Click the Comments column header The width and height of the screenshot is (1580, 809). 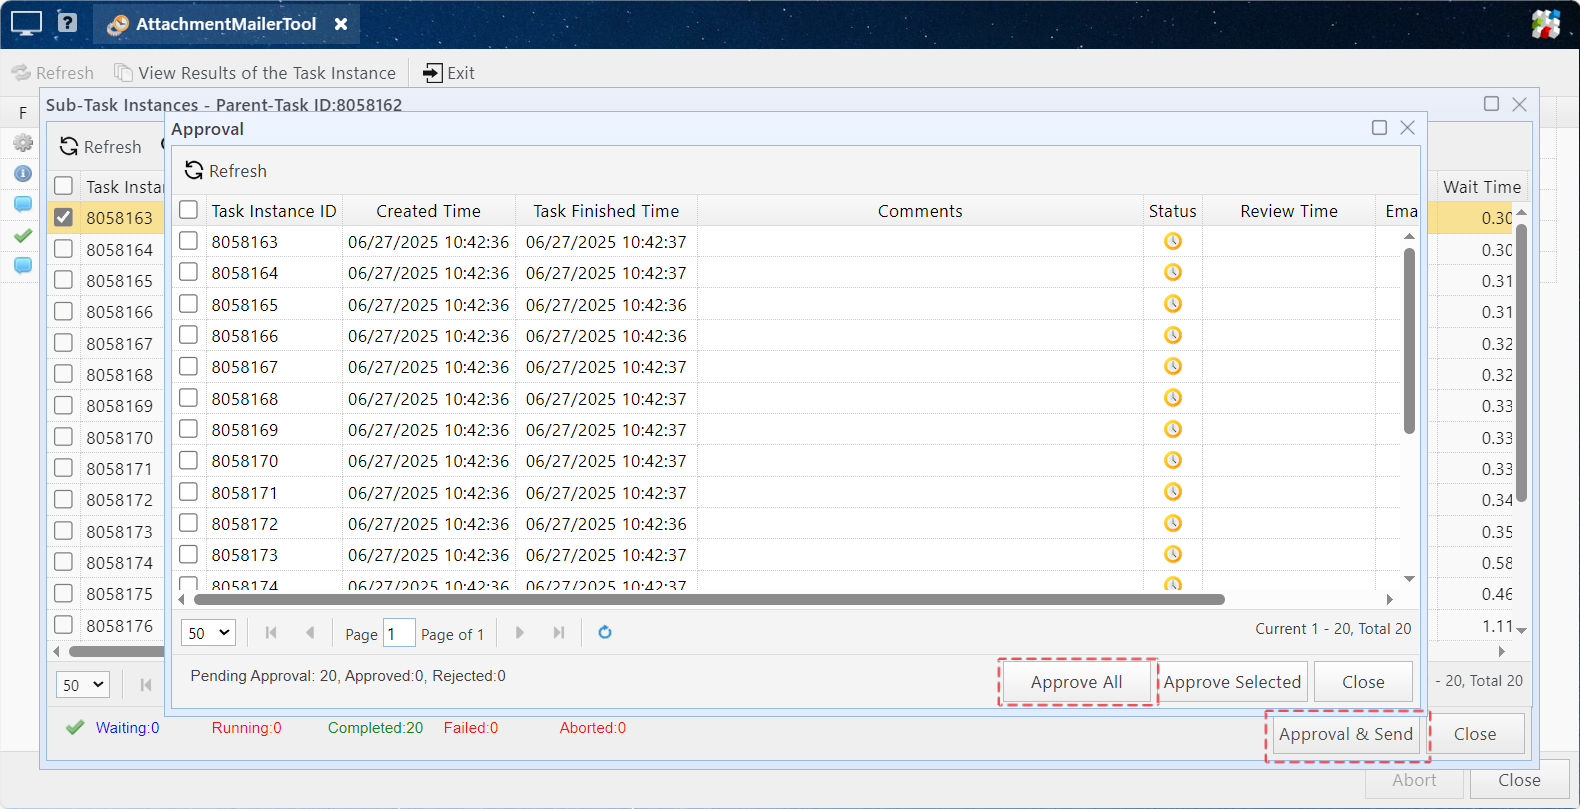(920, 211)
